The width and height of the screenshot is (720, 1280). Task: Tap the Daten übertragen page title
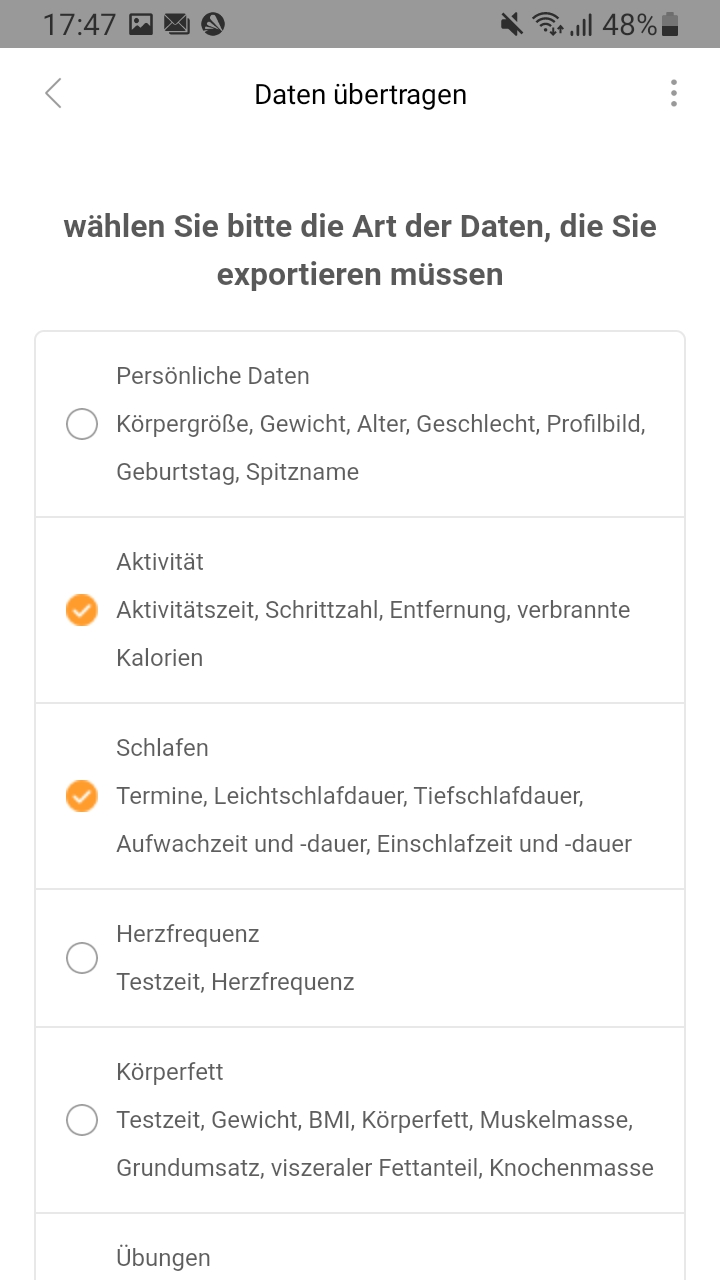(x=360, y=94)
